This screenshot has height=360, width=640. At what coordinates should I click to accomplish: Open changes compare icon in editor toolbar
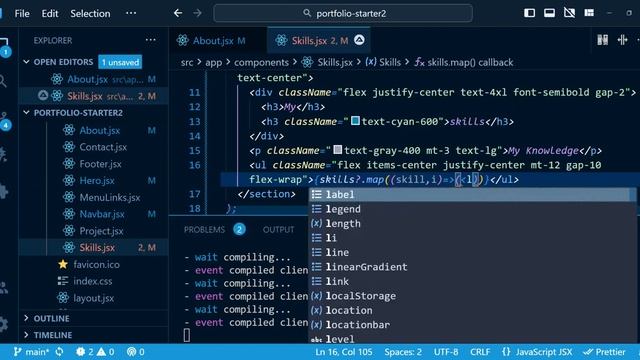(x=602, y=40)
